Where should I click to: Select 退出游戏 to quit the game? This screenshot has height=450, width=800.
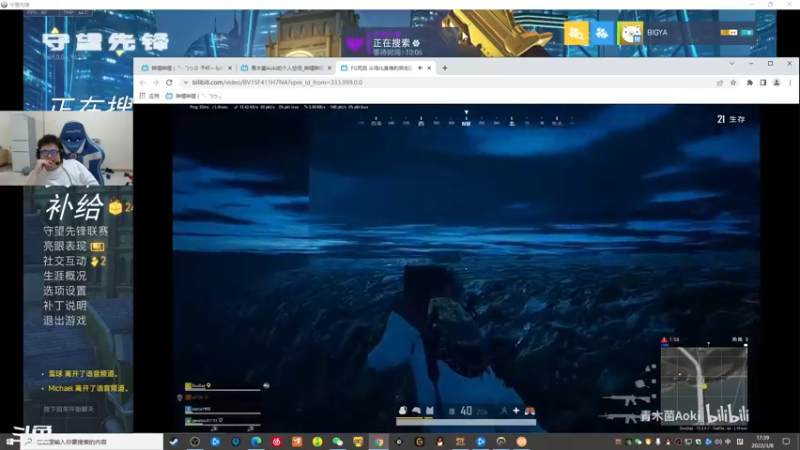point(65,320)
